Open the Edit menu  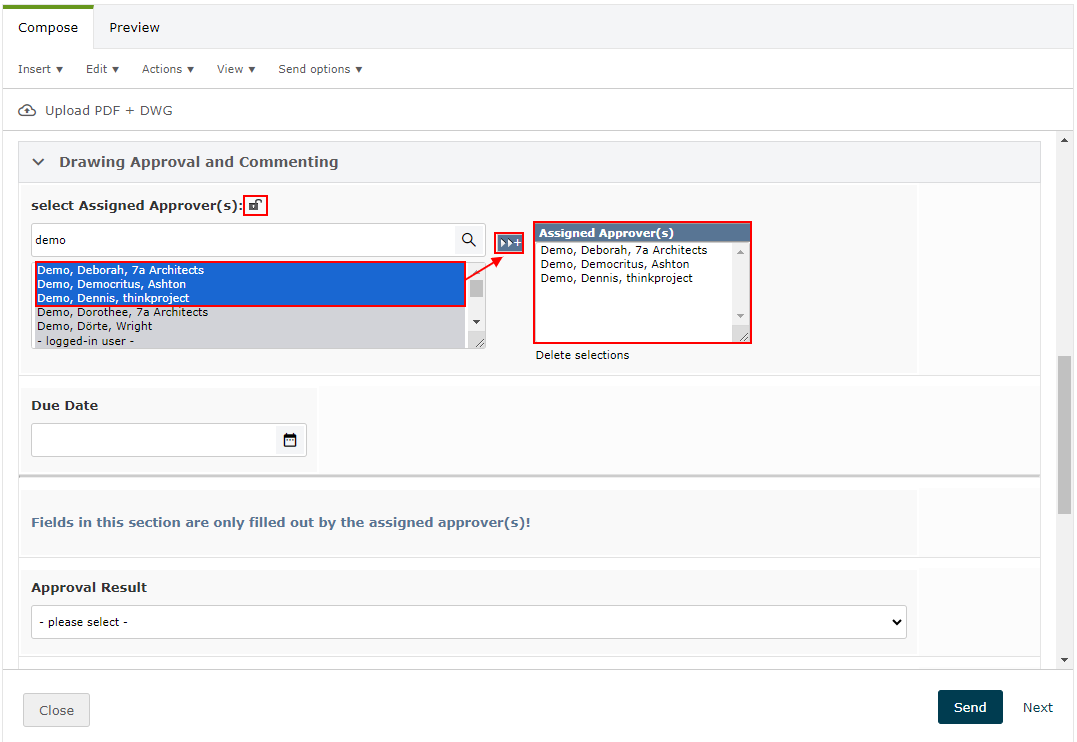(x=102, y=69)
